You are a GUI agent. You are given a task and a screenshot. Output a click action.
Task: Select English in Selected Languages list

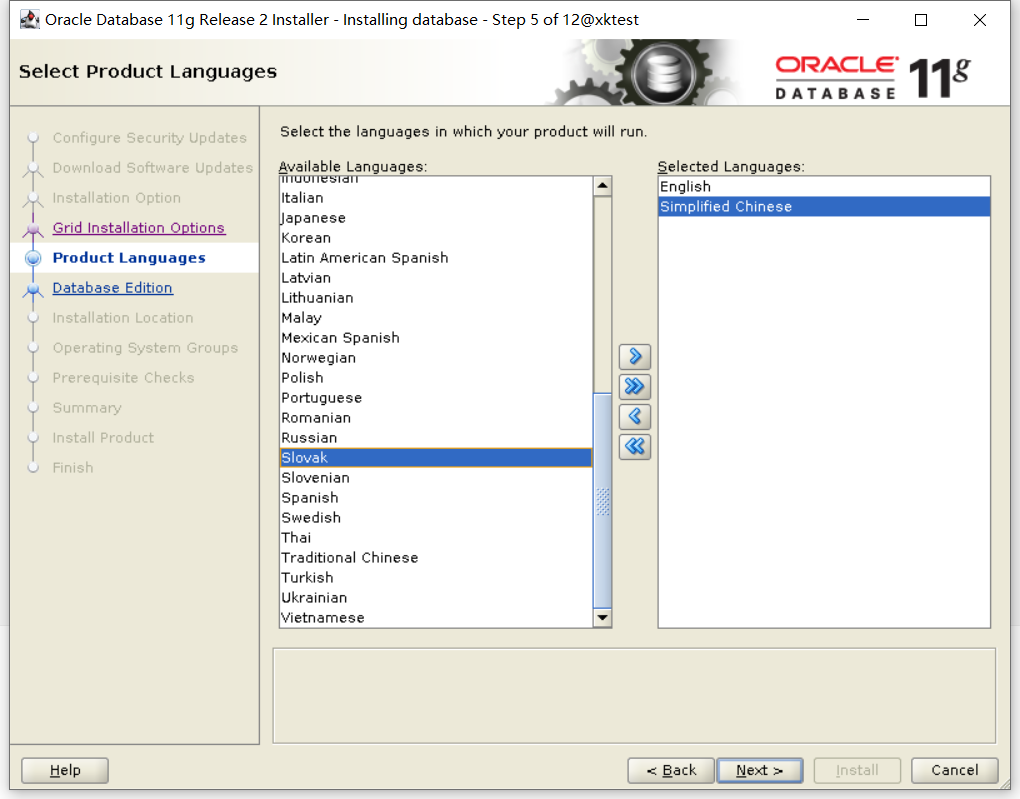click(824, 187)
